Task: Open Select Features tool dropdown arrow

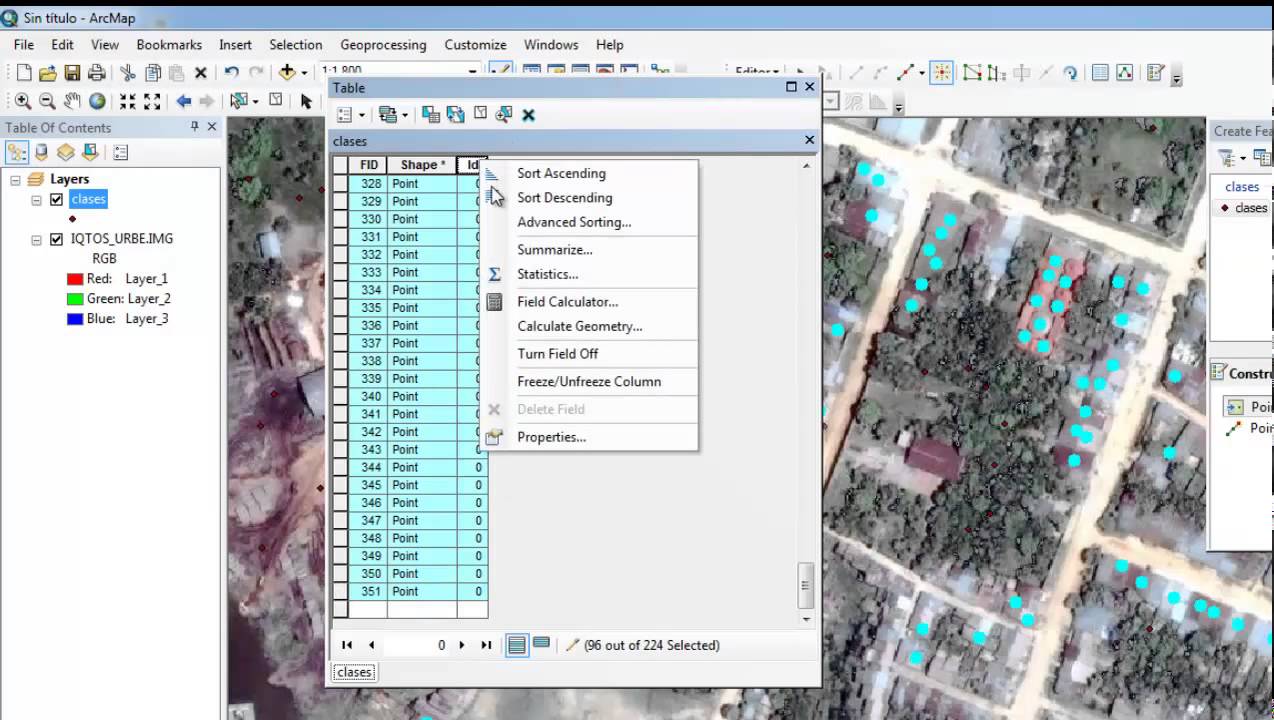Action: pyautogui.click(x=255, y=101)
